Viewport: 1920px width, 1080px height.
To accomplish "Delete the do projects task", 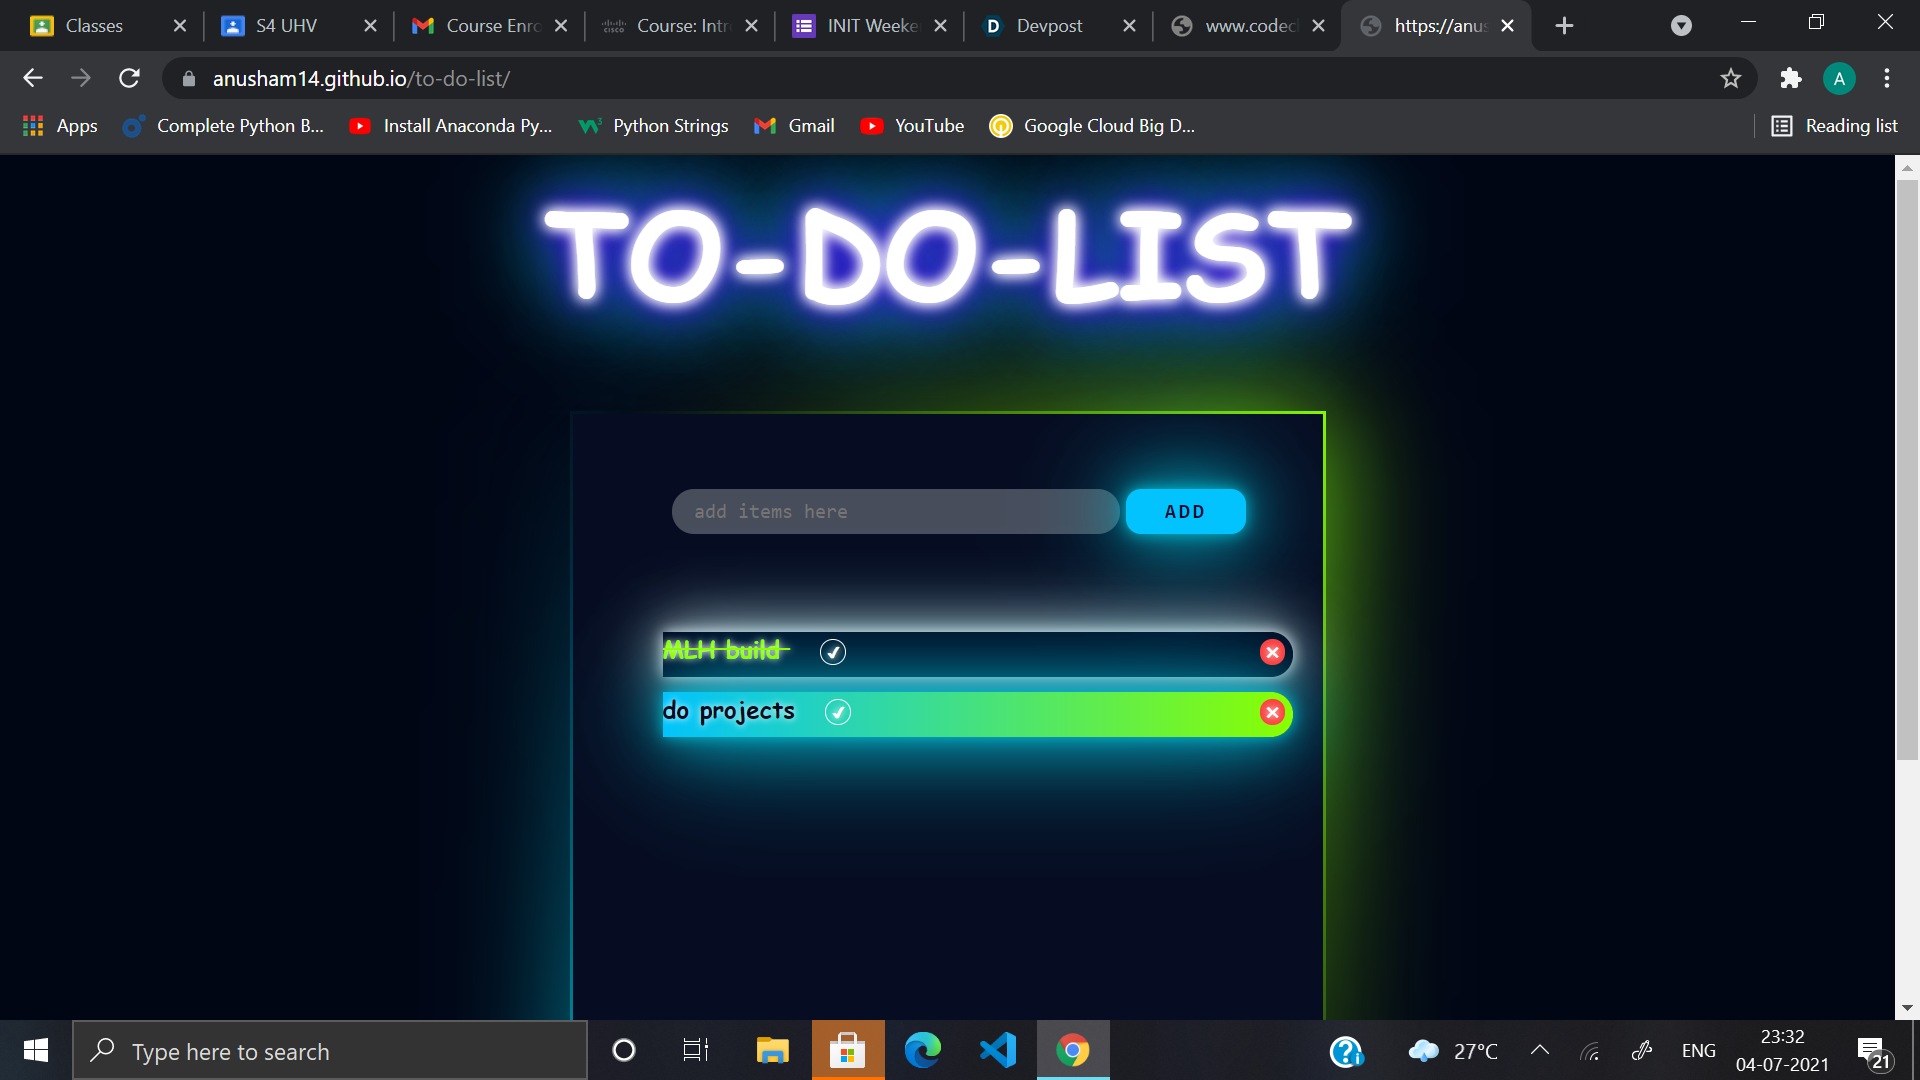I will (1272, 712).
